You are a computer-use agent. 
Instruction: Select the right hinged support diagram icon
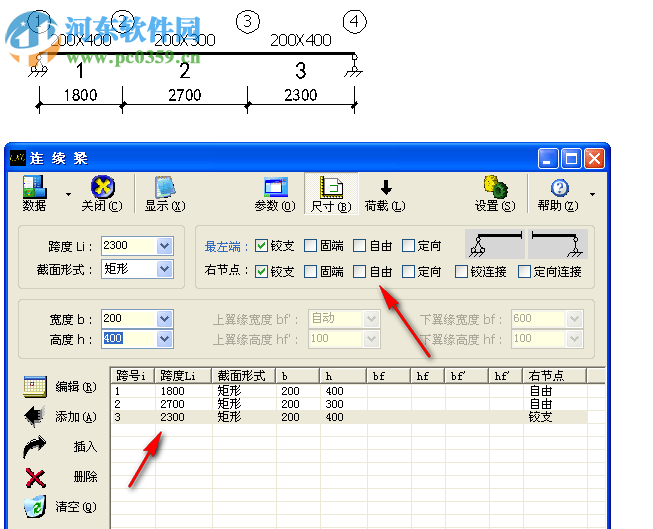coord(558,244)
